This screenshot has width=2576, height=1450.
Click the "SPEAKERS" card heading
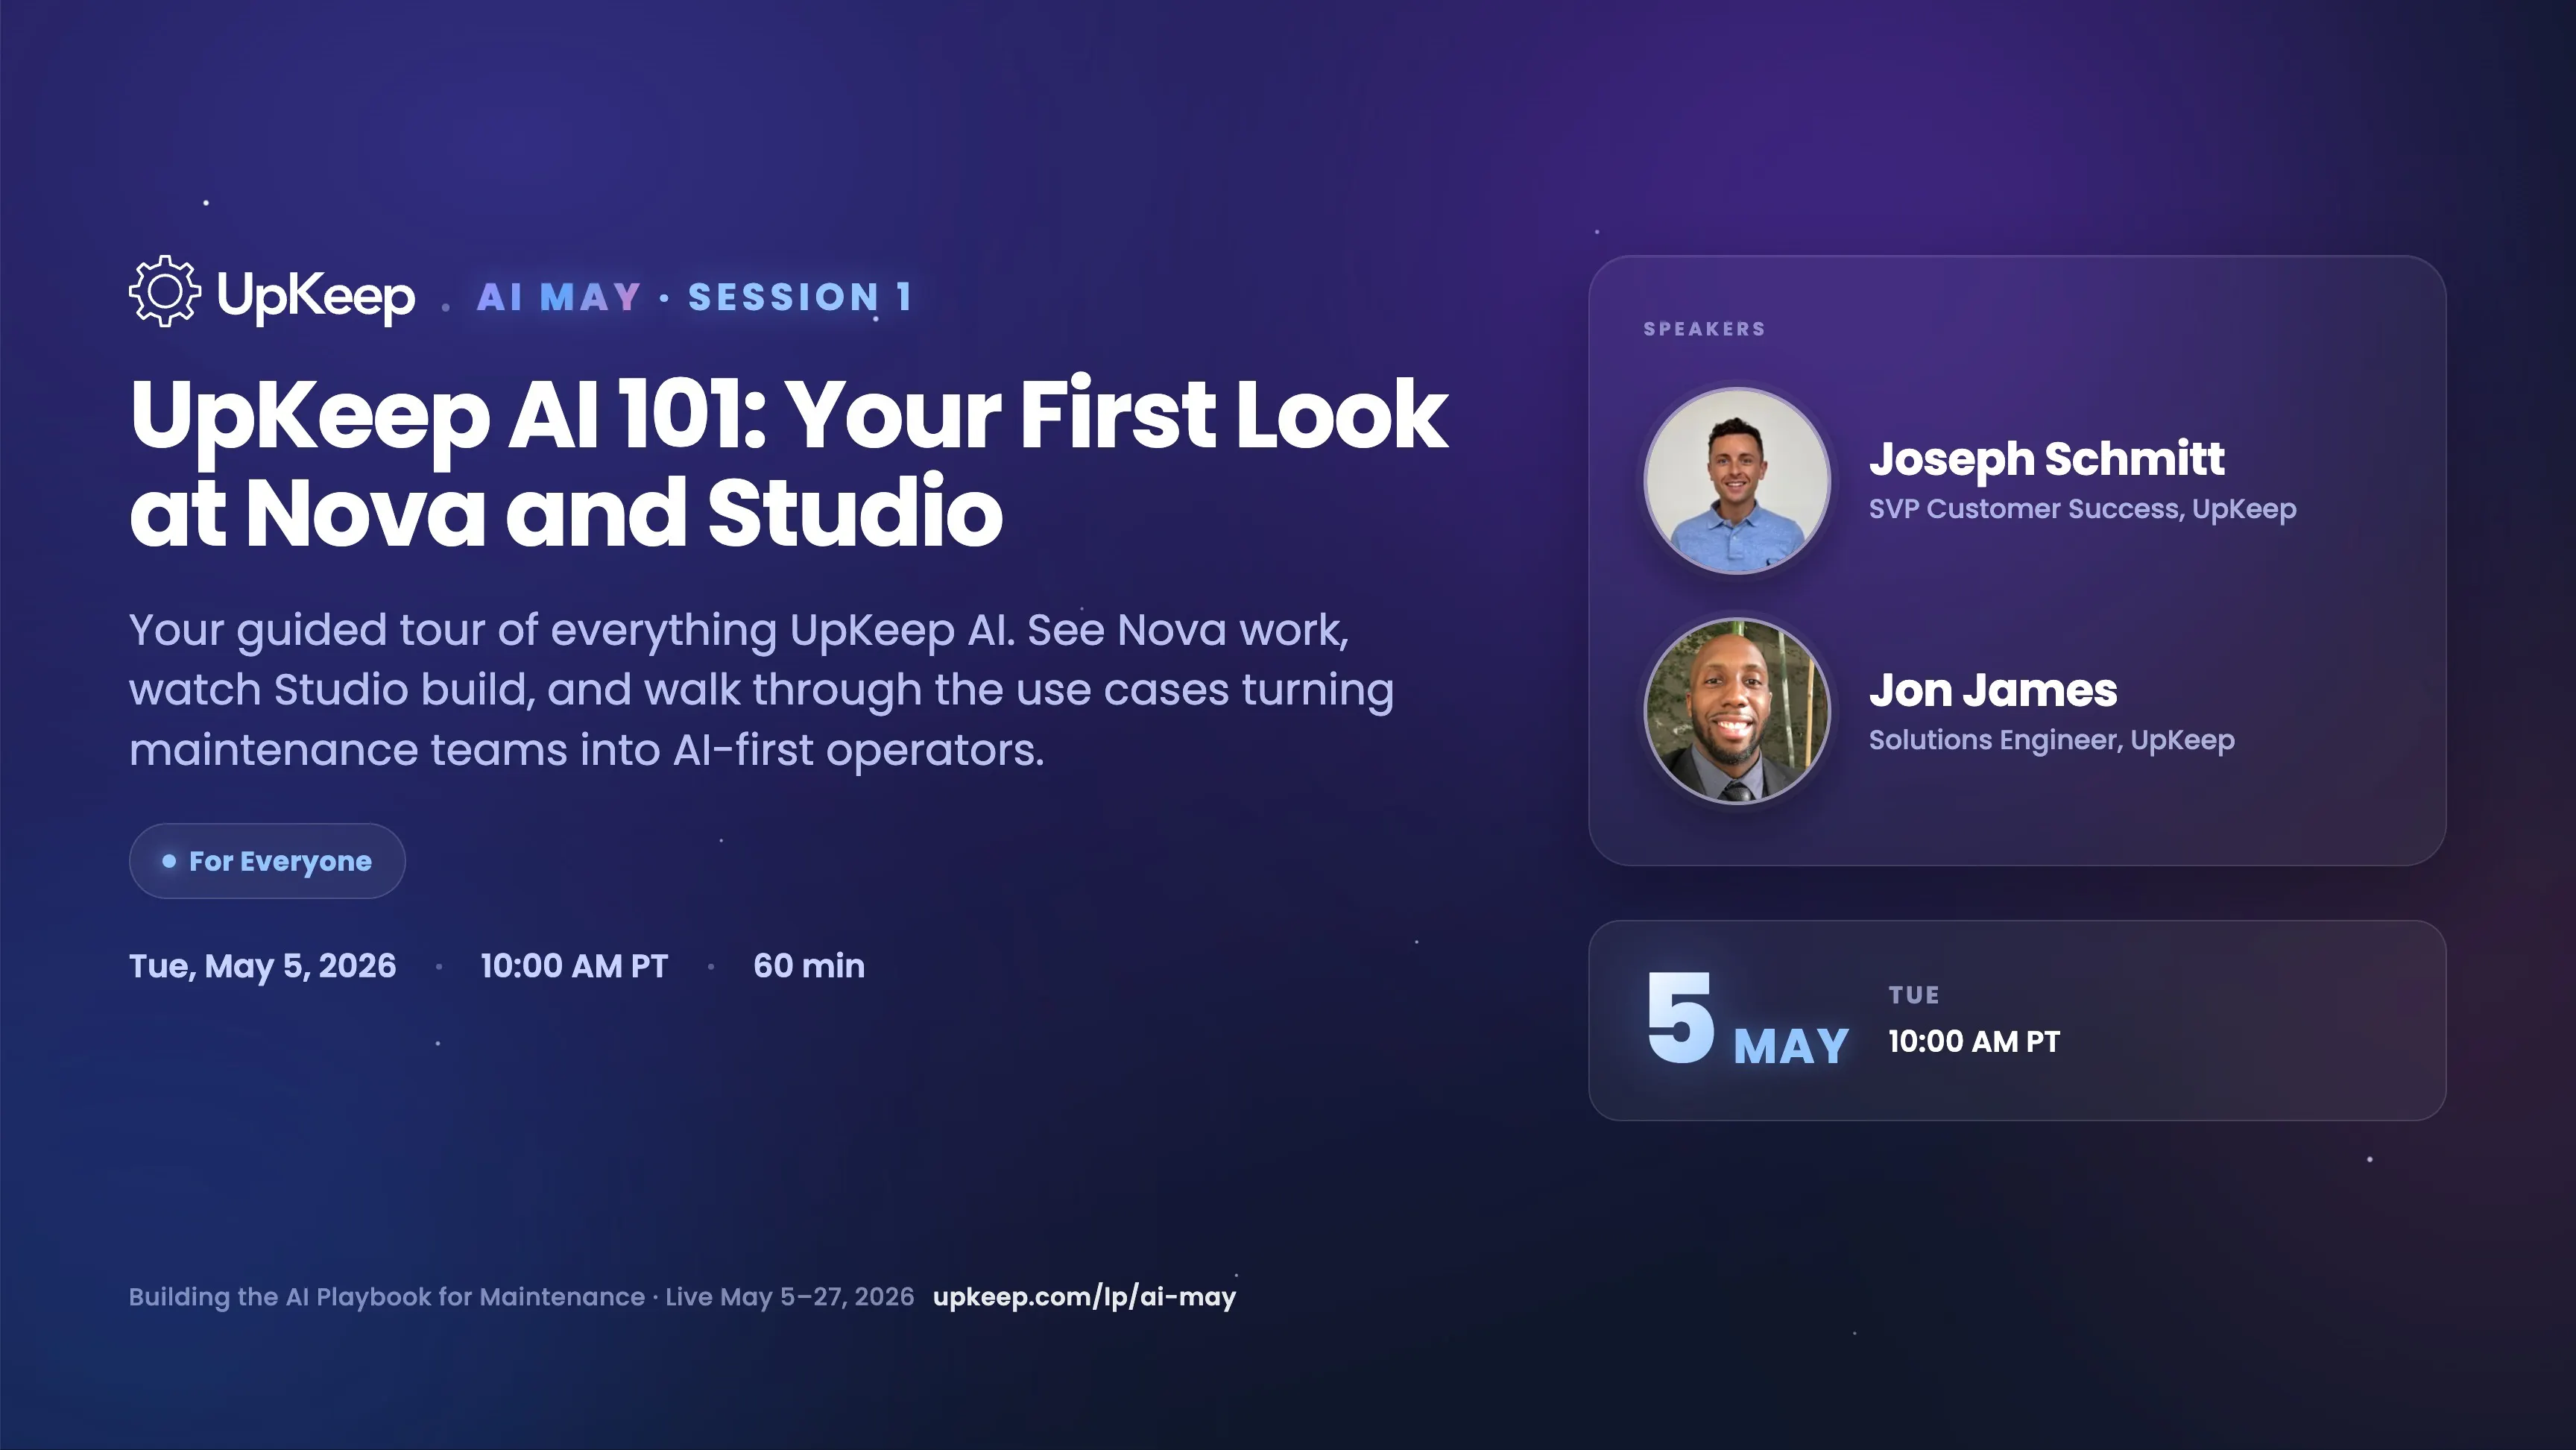(x=1705, y=329)
